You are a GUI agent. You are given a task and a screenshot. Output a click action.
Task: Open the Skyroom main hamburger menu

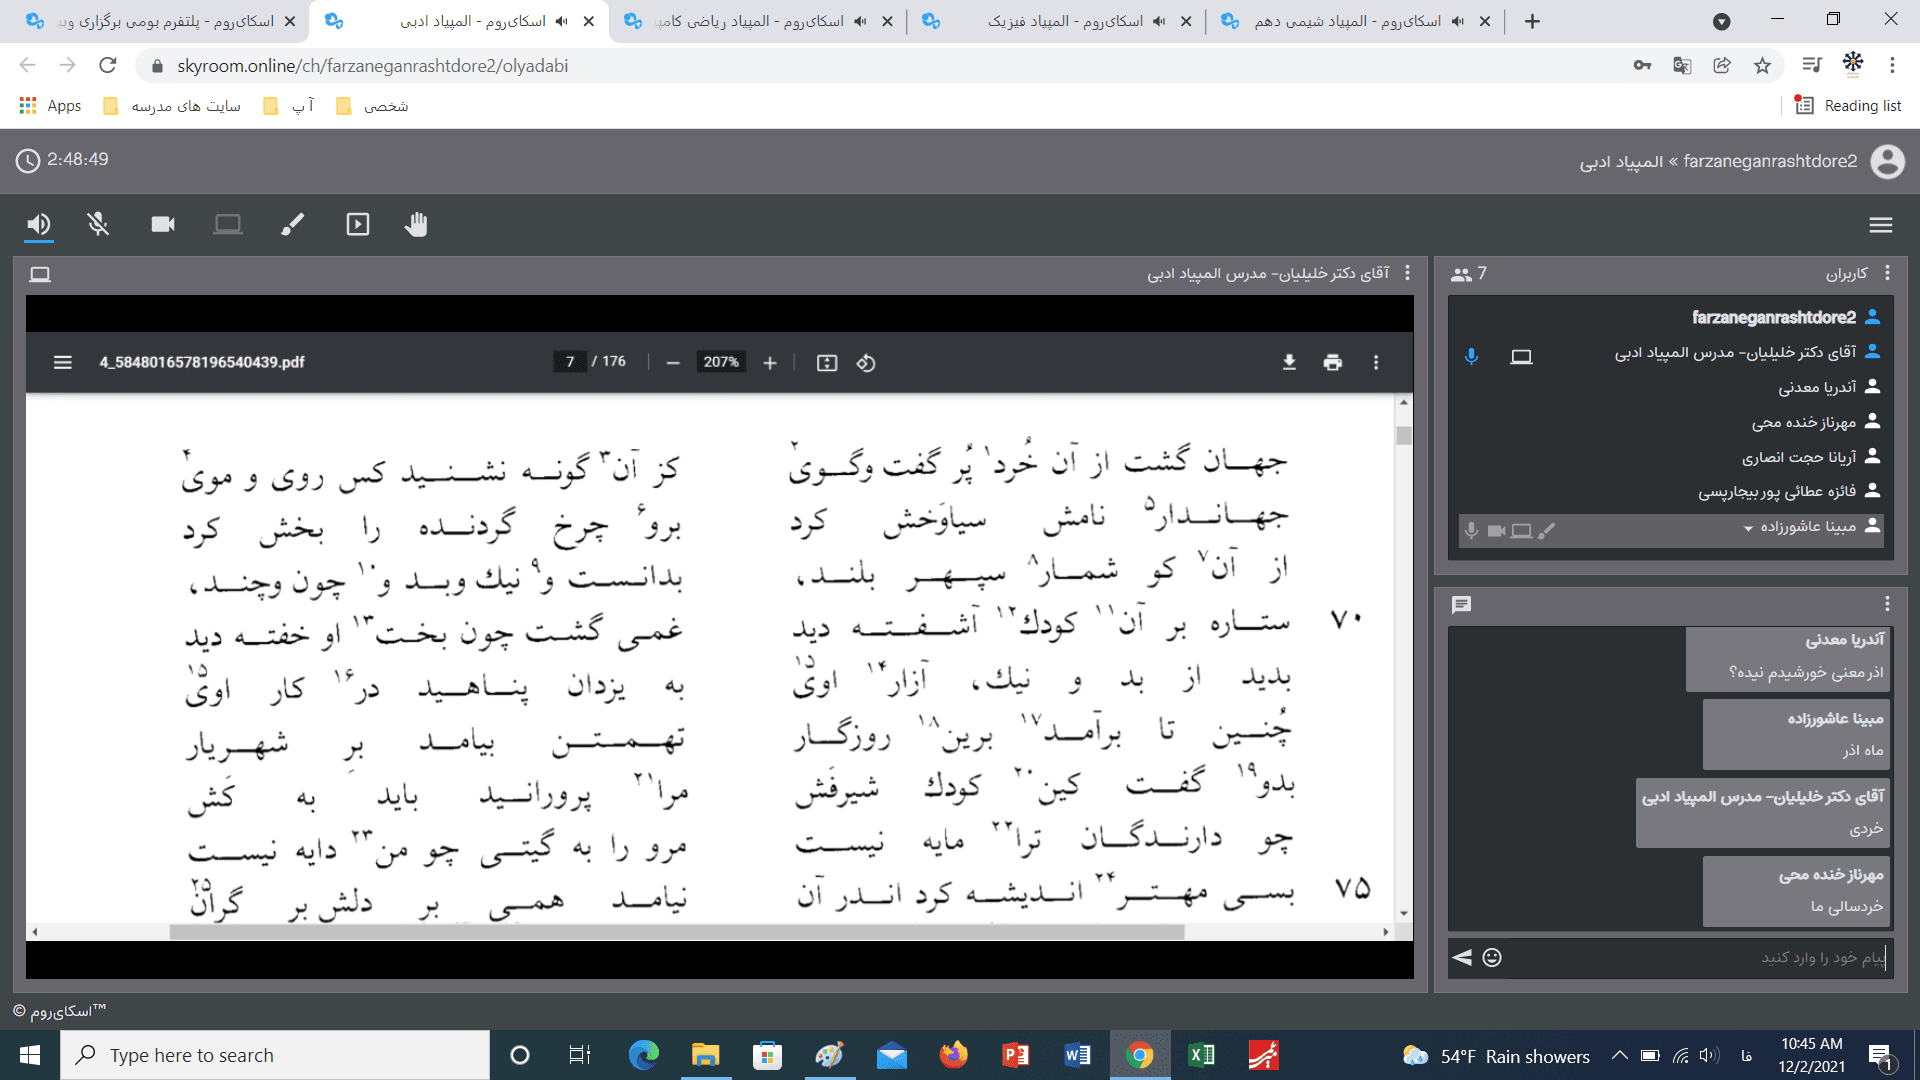[1880, 225]
